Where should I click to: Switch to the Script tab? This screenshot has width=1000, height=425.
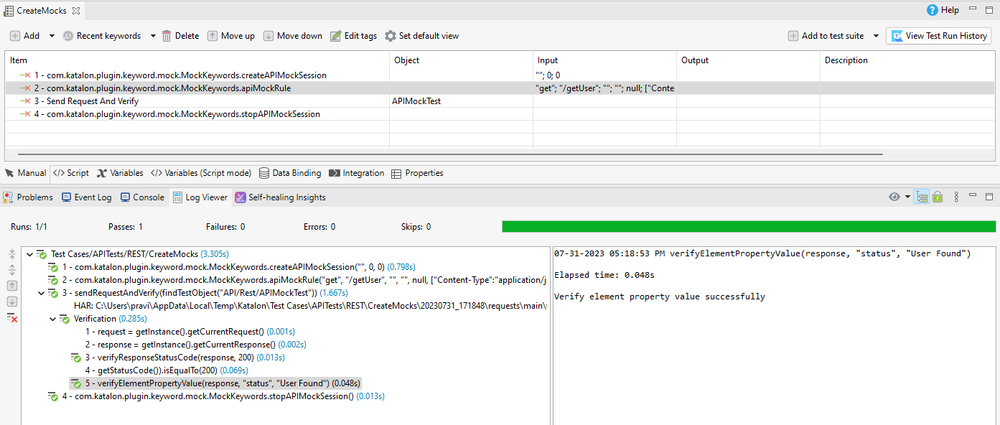pyautogui.click(x=70, y=173)
